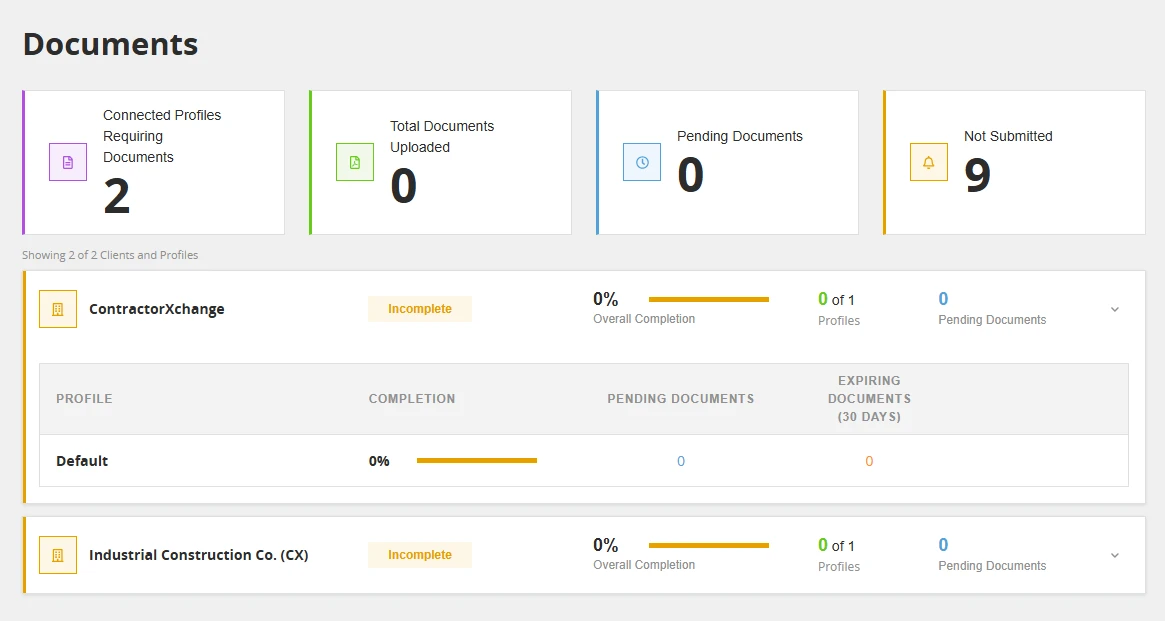Open the Total Documents Uploaded card
The width and height of the screenshot is (1165, 621).
(441, 163)
